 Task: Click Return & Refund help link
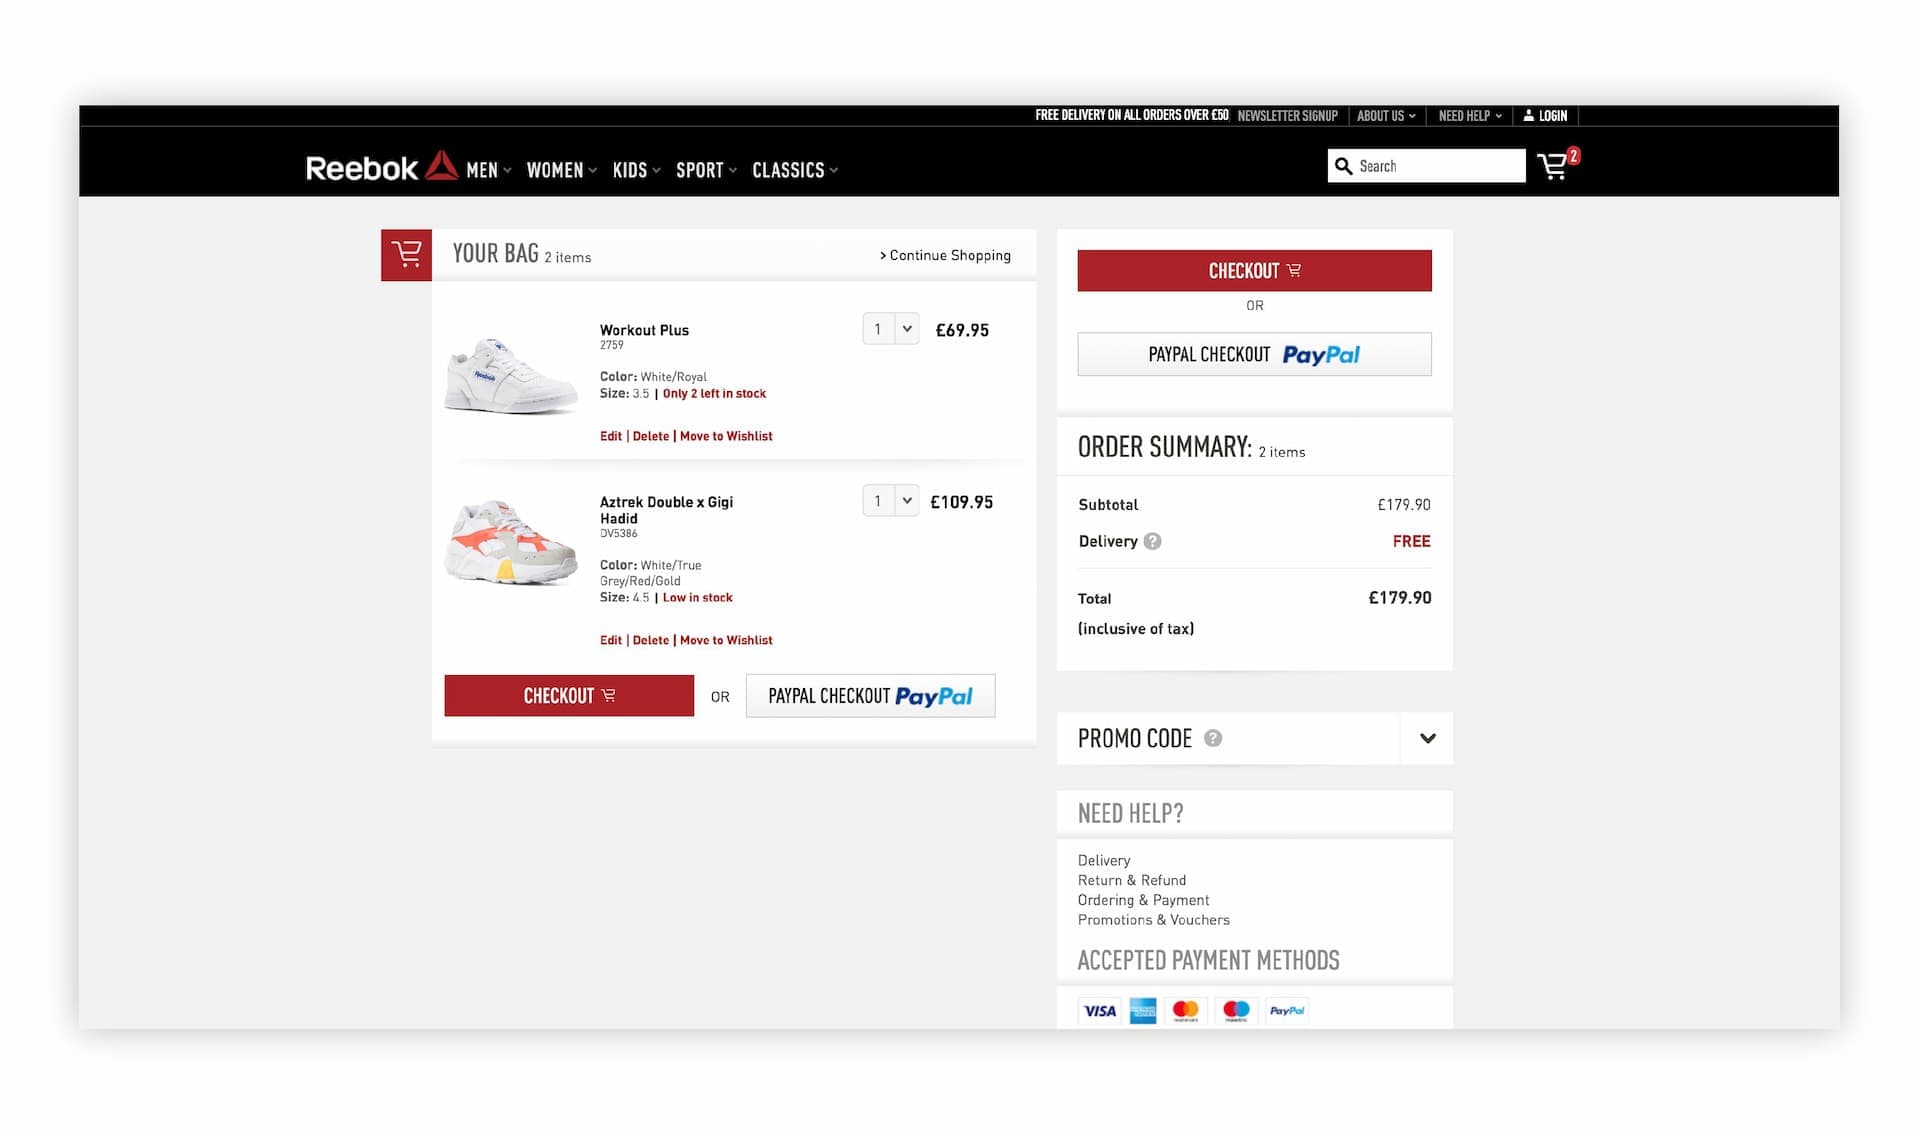pos(1132,880)
